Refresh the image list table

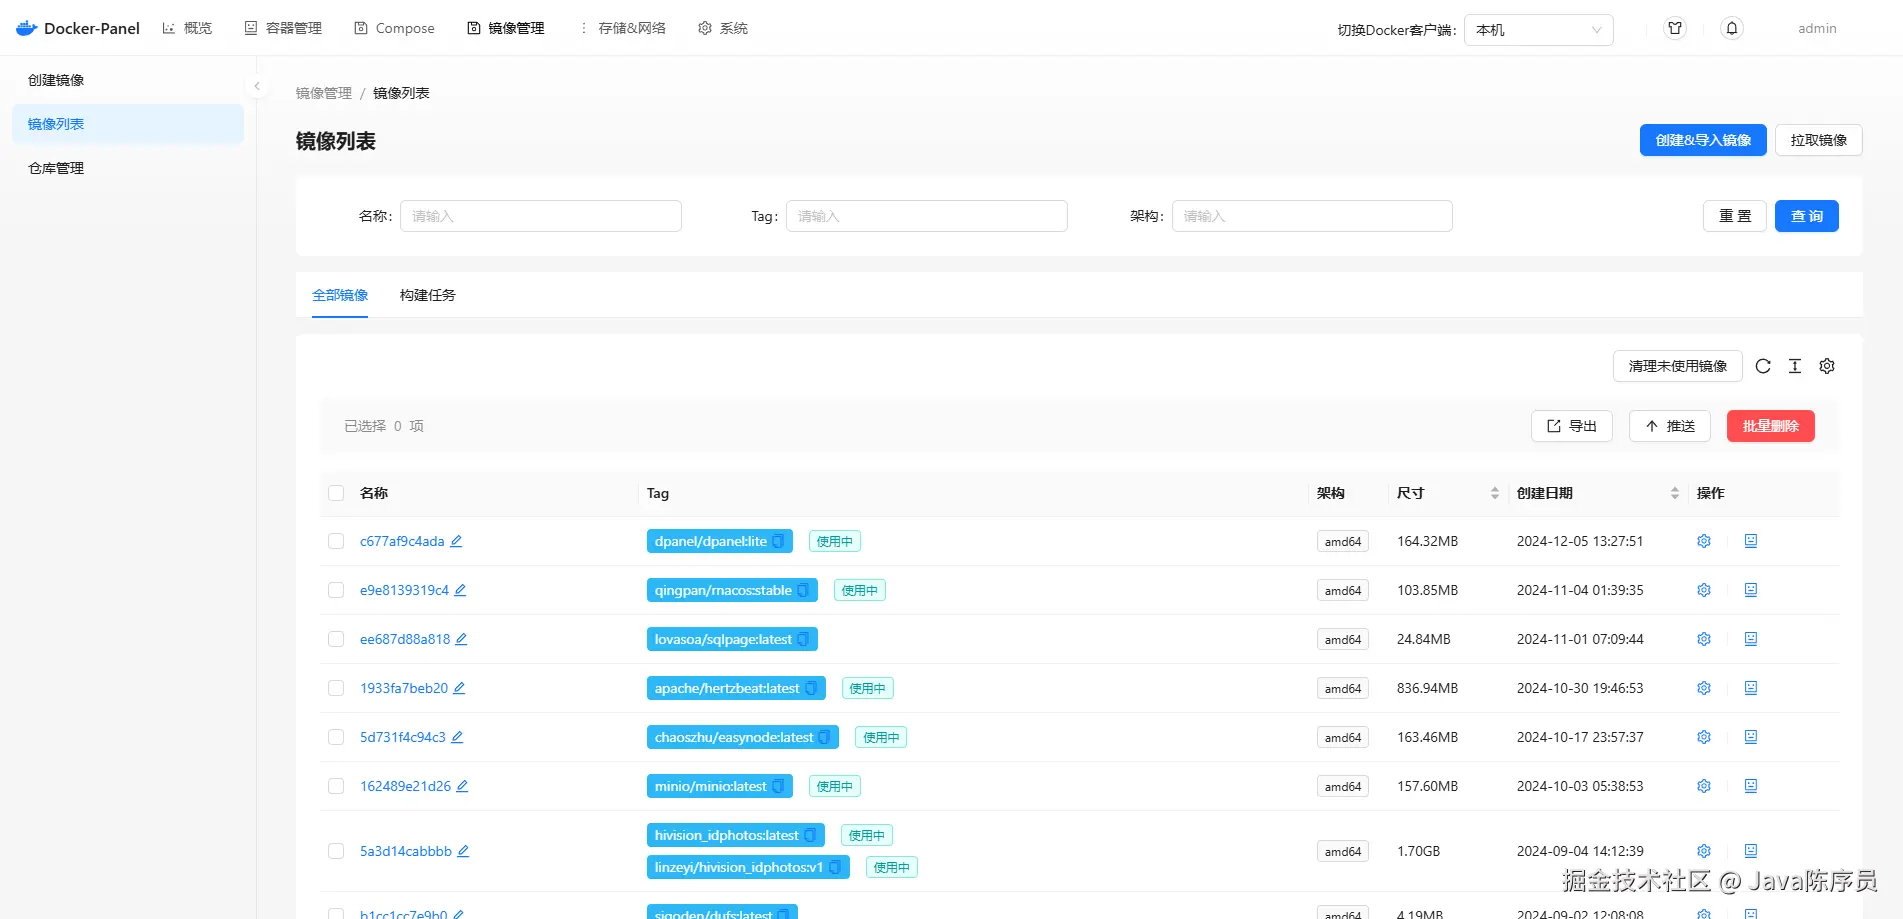pyautogui.click(x=1763, y=366)
